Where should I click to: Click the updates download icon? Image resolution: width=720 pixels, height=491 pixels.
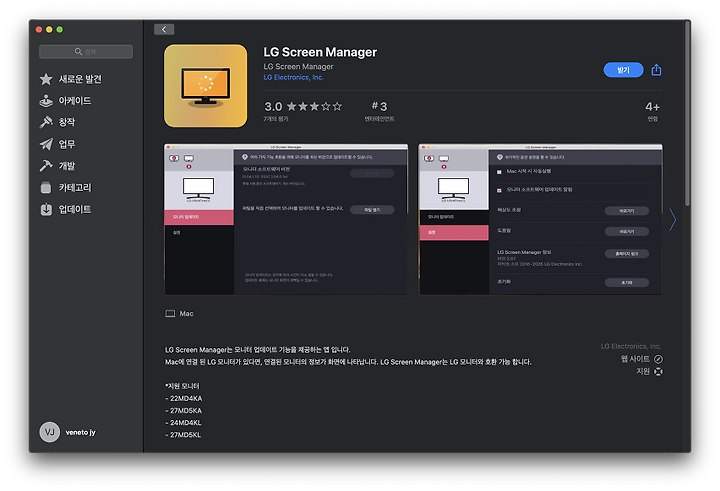[46, 209]
